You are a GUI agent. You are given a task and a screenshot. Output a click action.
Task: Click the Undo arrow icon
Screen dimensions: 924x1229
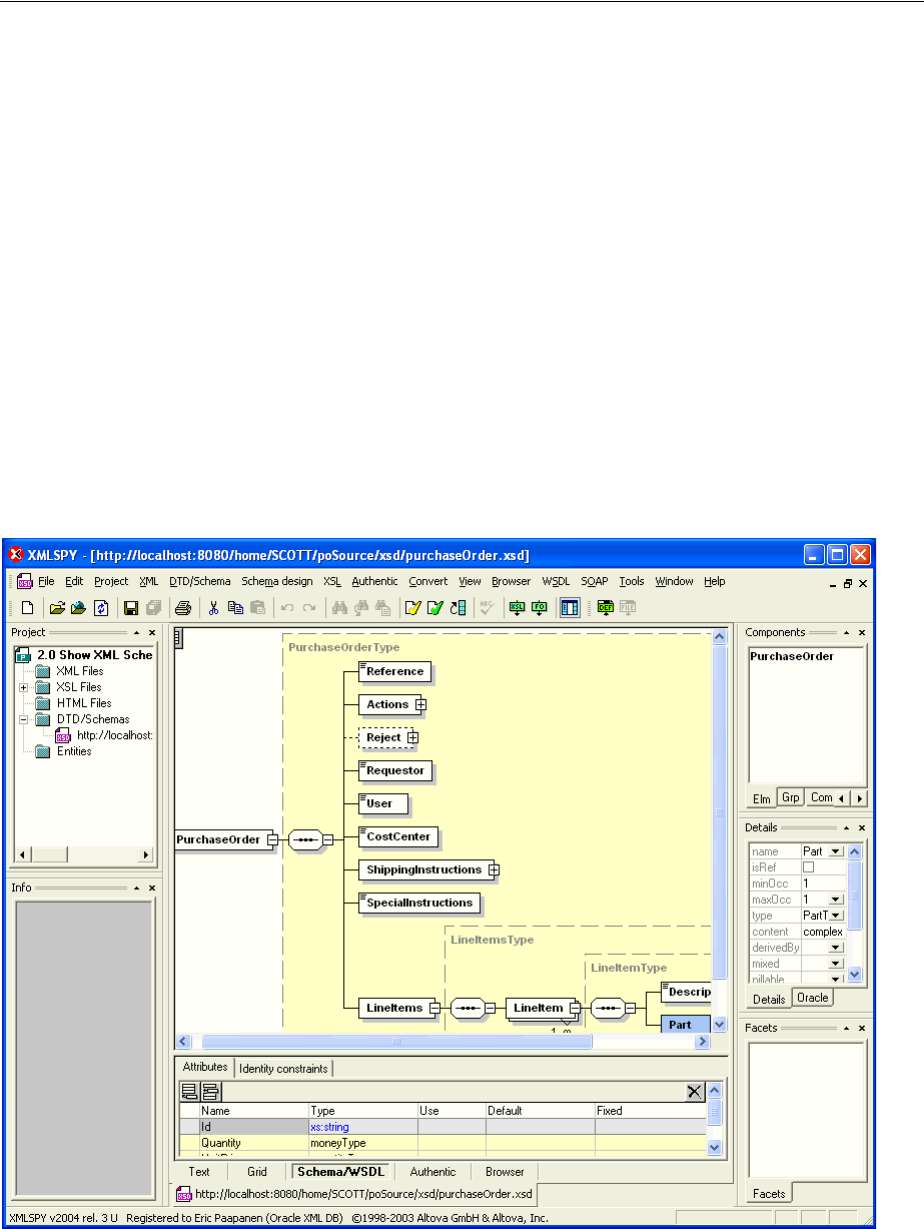pyautogui.click(x=287, y=607)
